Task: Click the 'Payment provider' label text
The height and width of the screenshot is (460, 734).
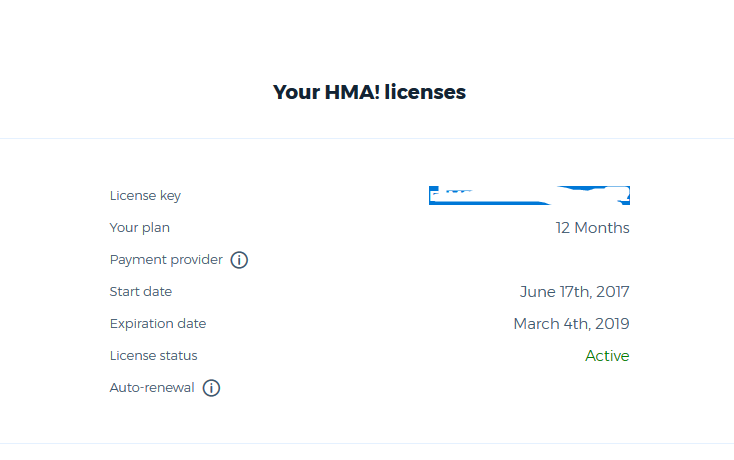Action: click(166, 260)
